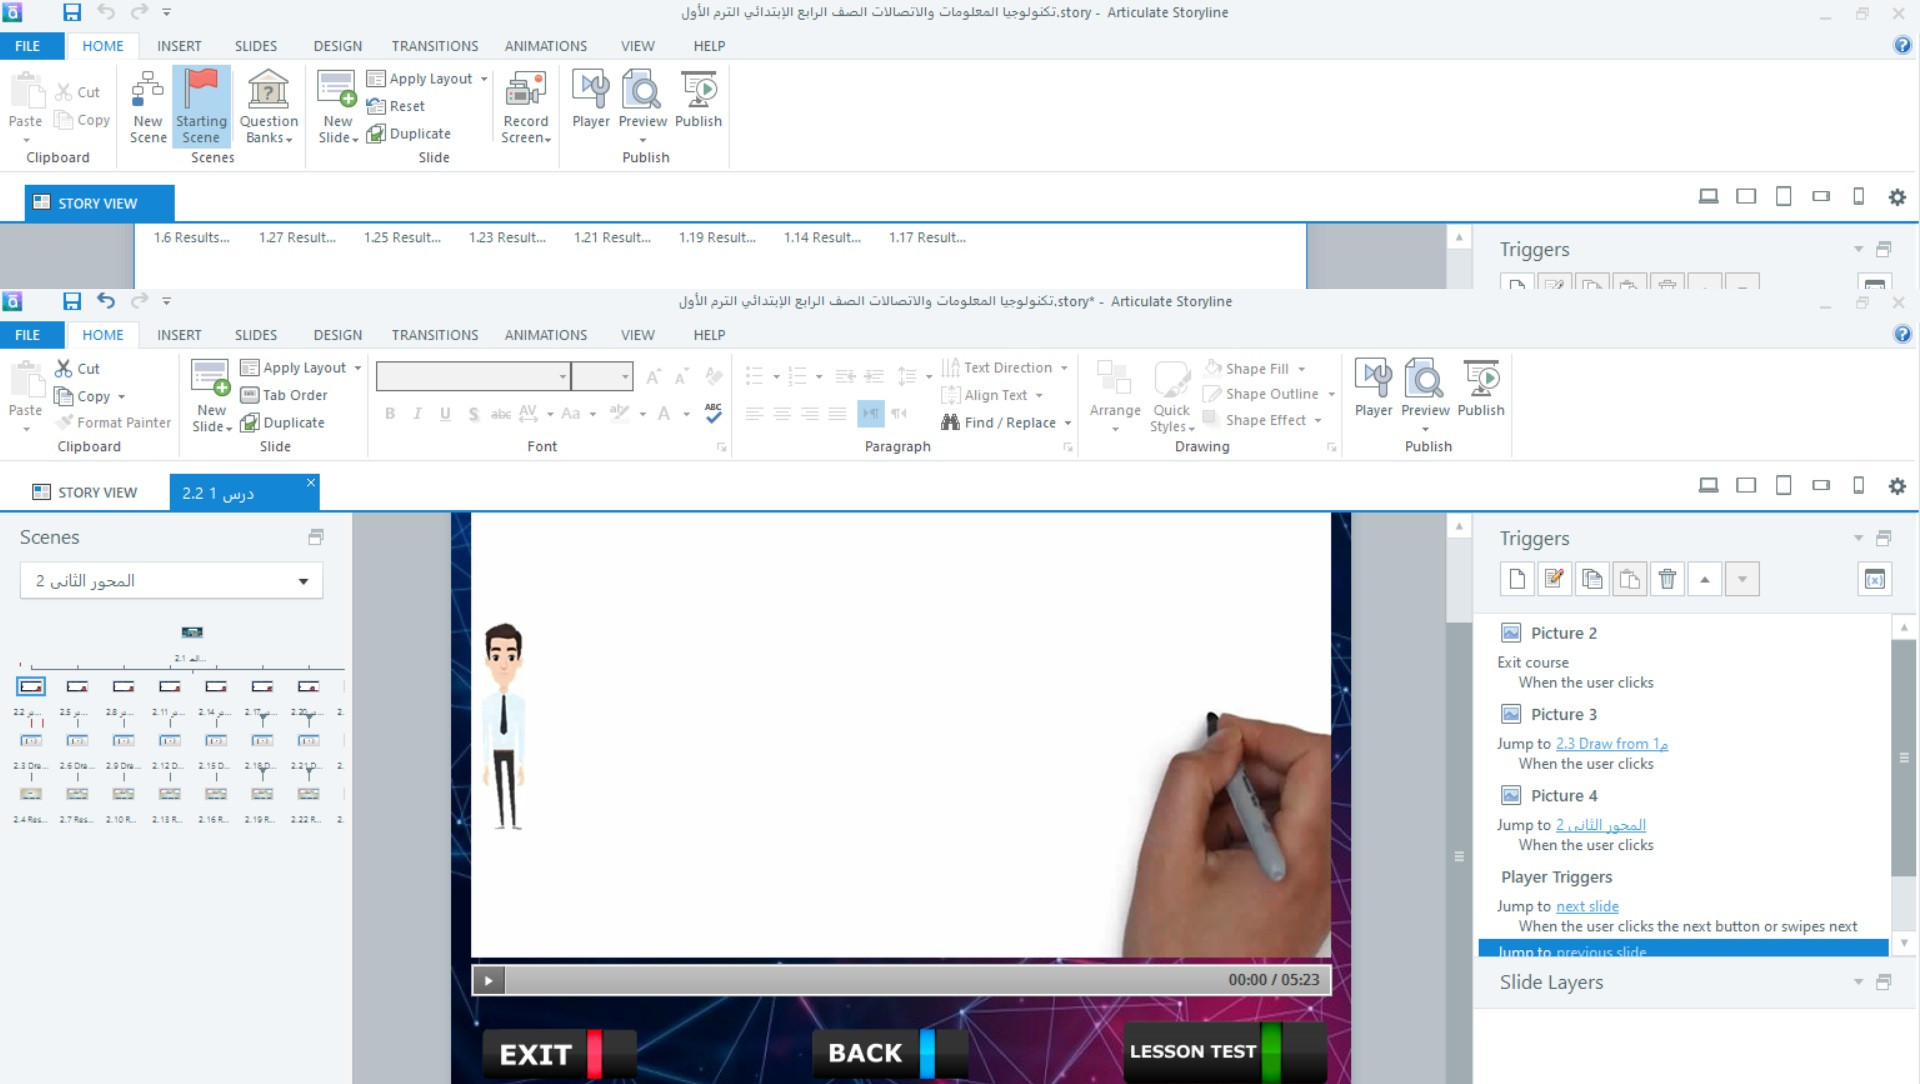Click the Picture 4 trigger link المحور الثاني

click(1600, 825)
